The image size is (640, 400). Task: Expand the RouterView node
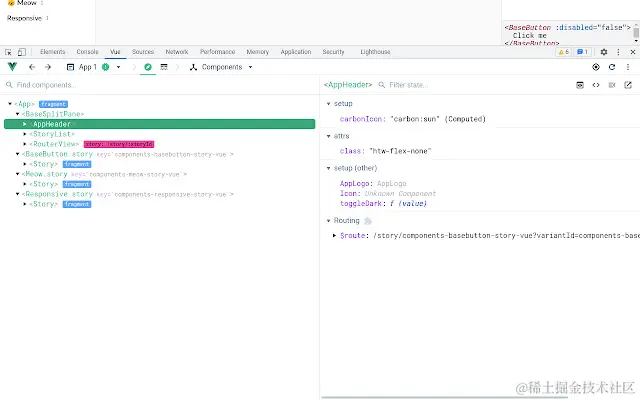pos(25,144)
